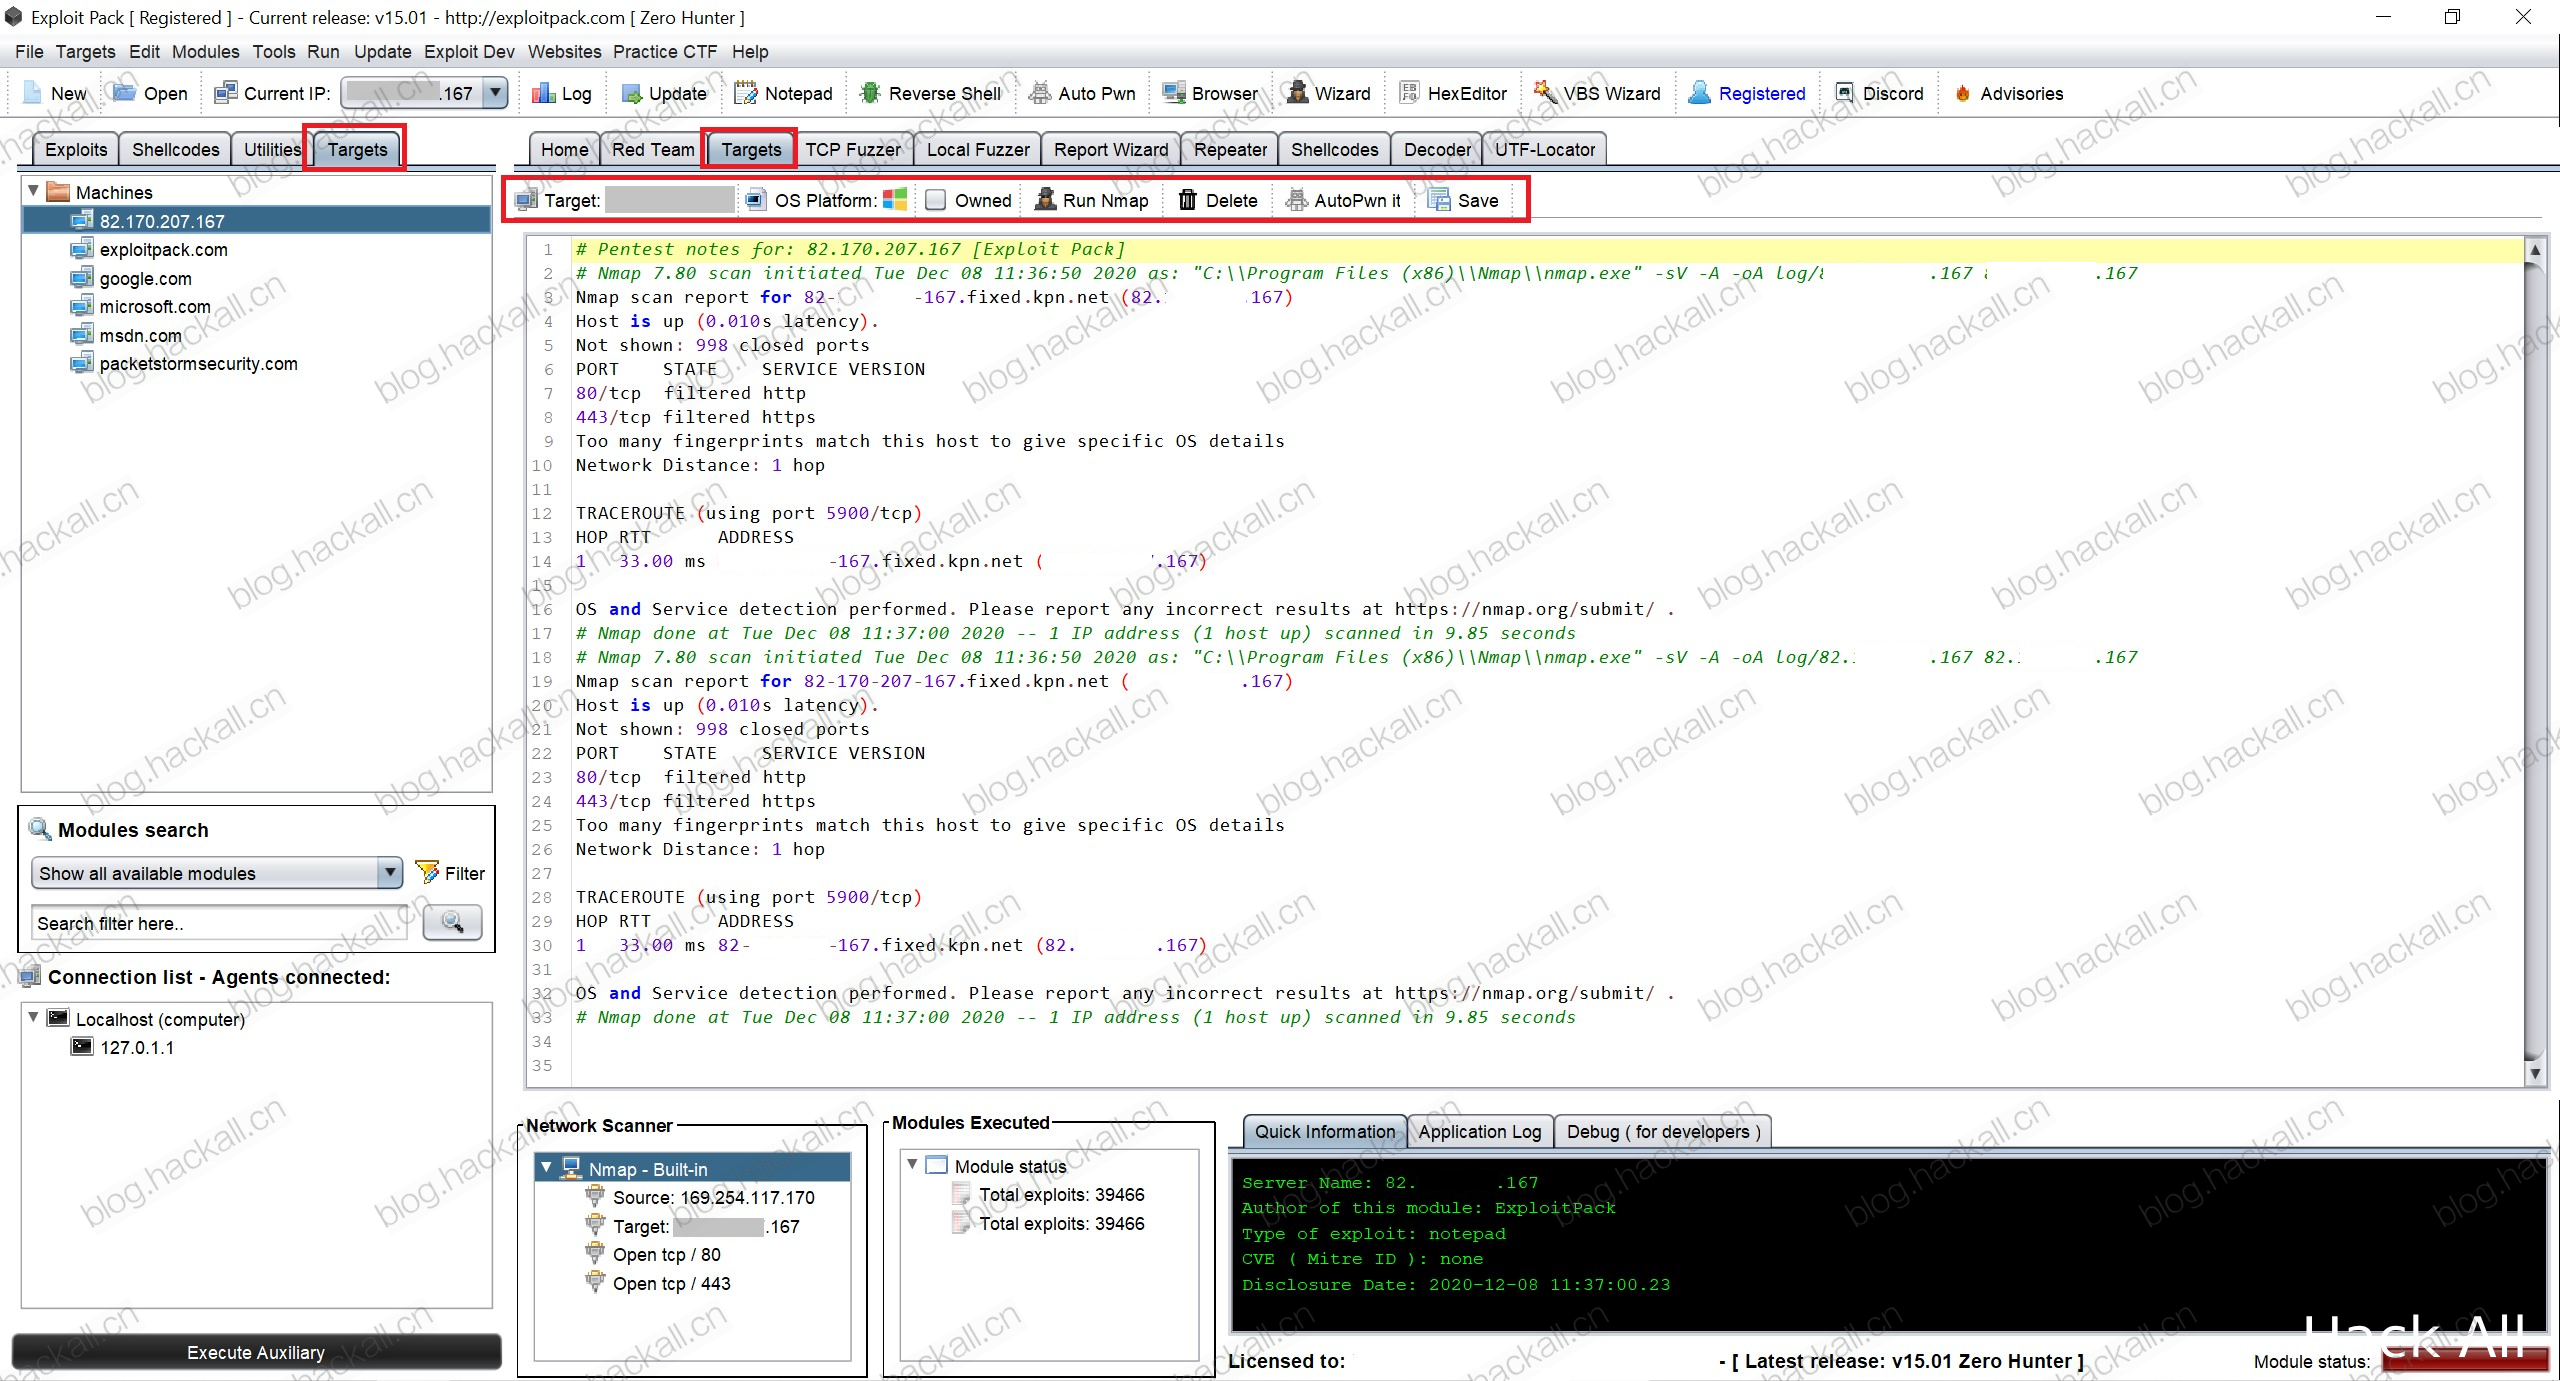Viewport: 2560px width, 1381px height.
Task: Open the File menu
Action: click(x=29, y=51)
